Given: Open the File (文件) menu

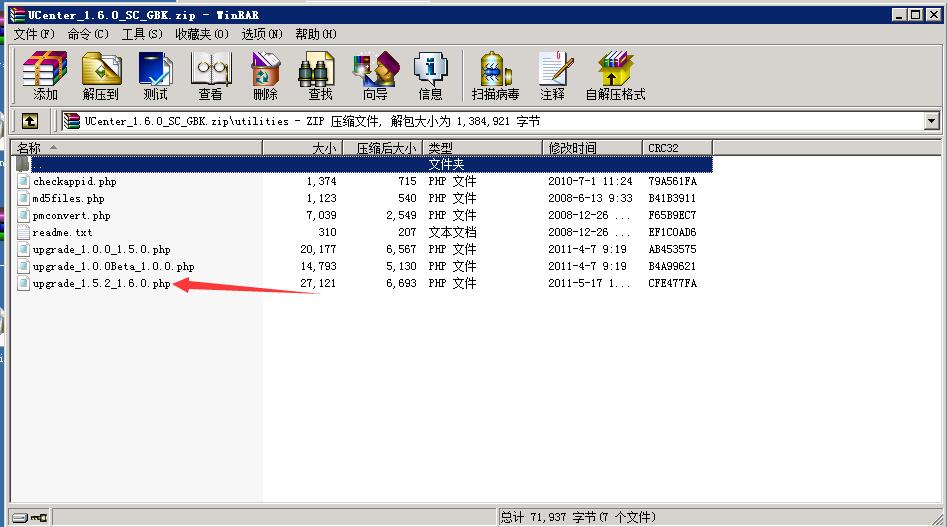Looking at the screenshot, I should point(34,34).
